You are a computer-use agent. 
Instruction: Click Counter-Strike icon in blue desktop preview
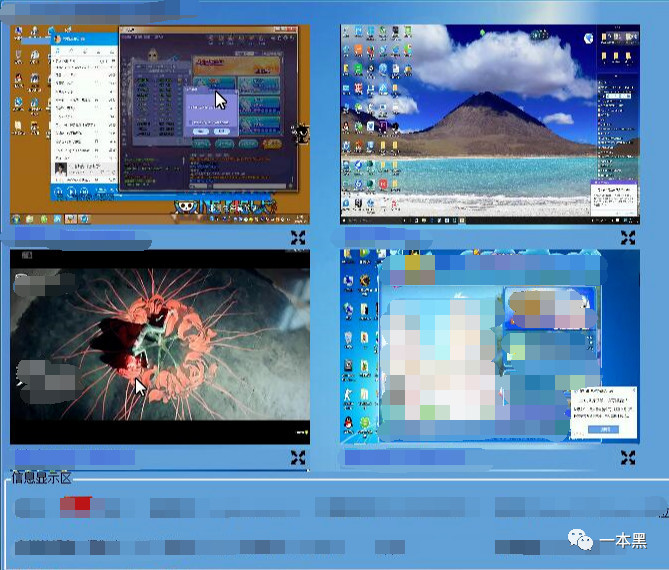coord(349,395)
